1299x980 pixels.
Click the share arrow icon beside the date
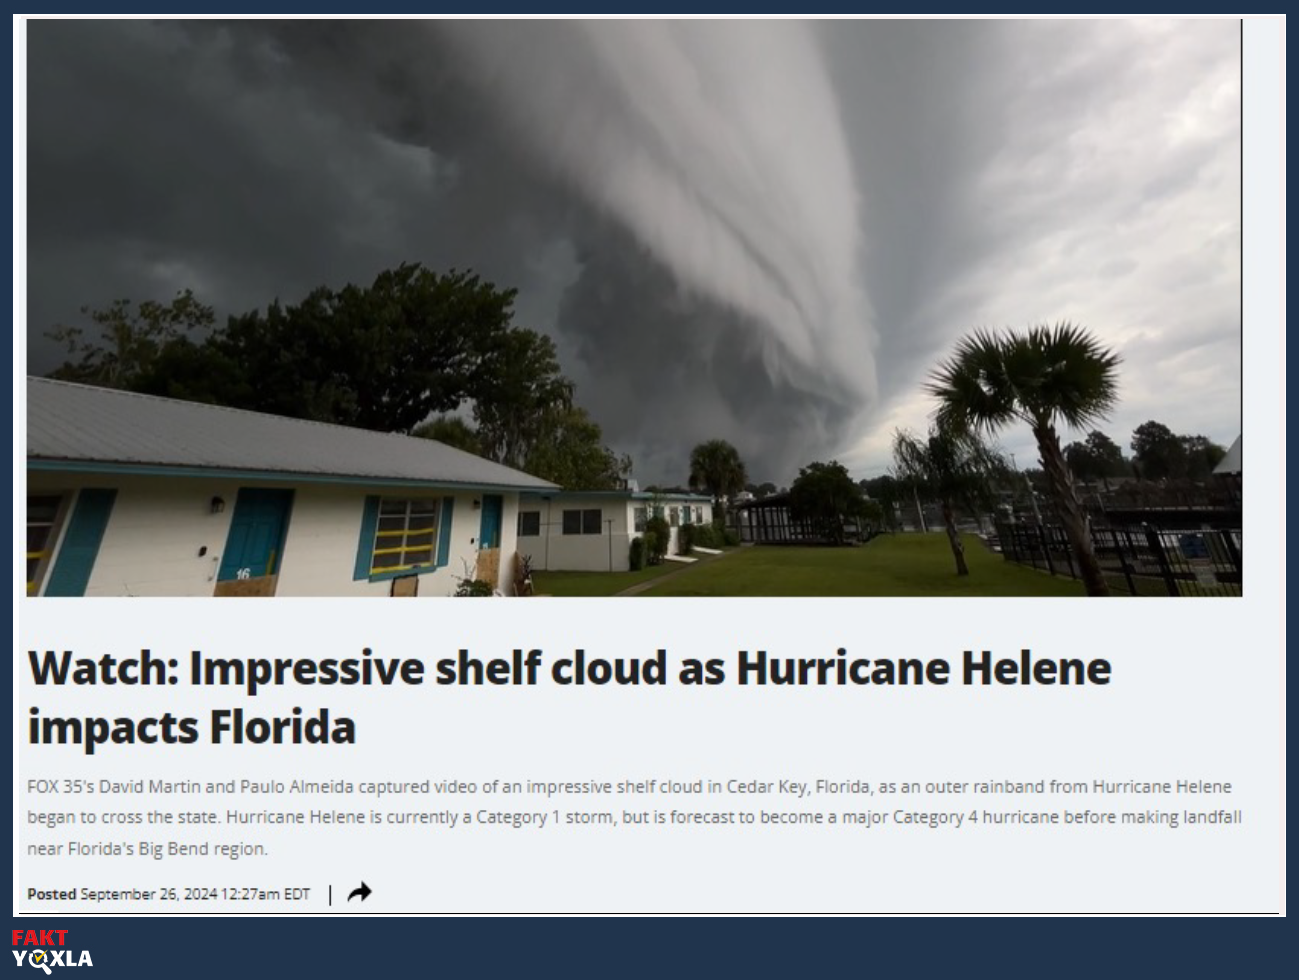tap(359, 892)
